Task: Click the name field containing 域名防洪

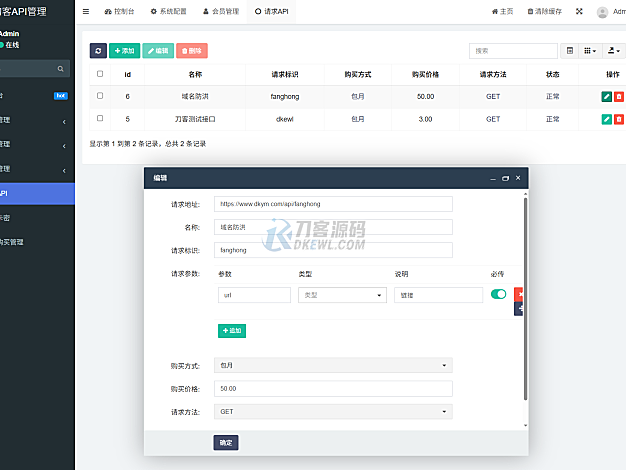Action: coord(333,227)
